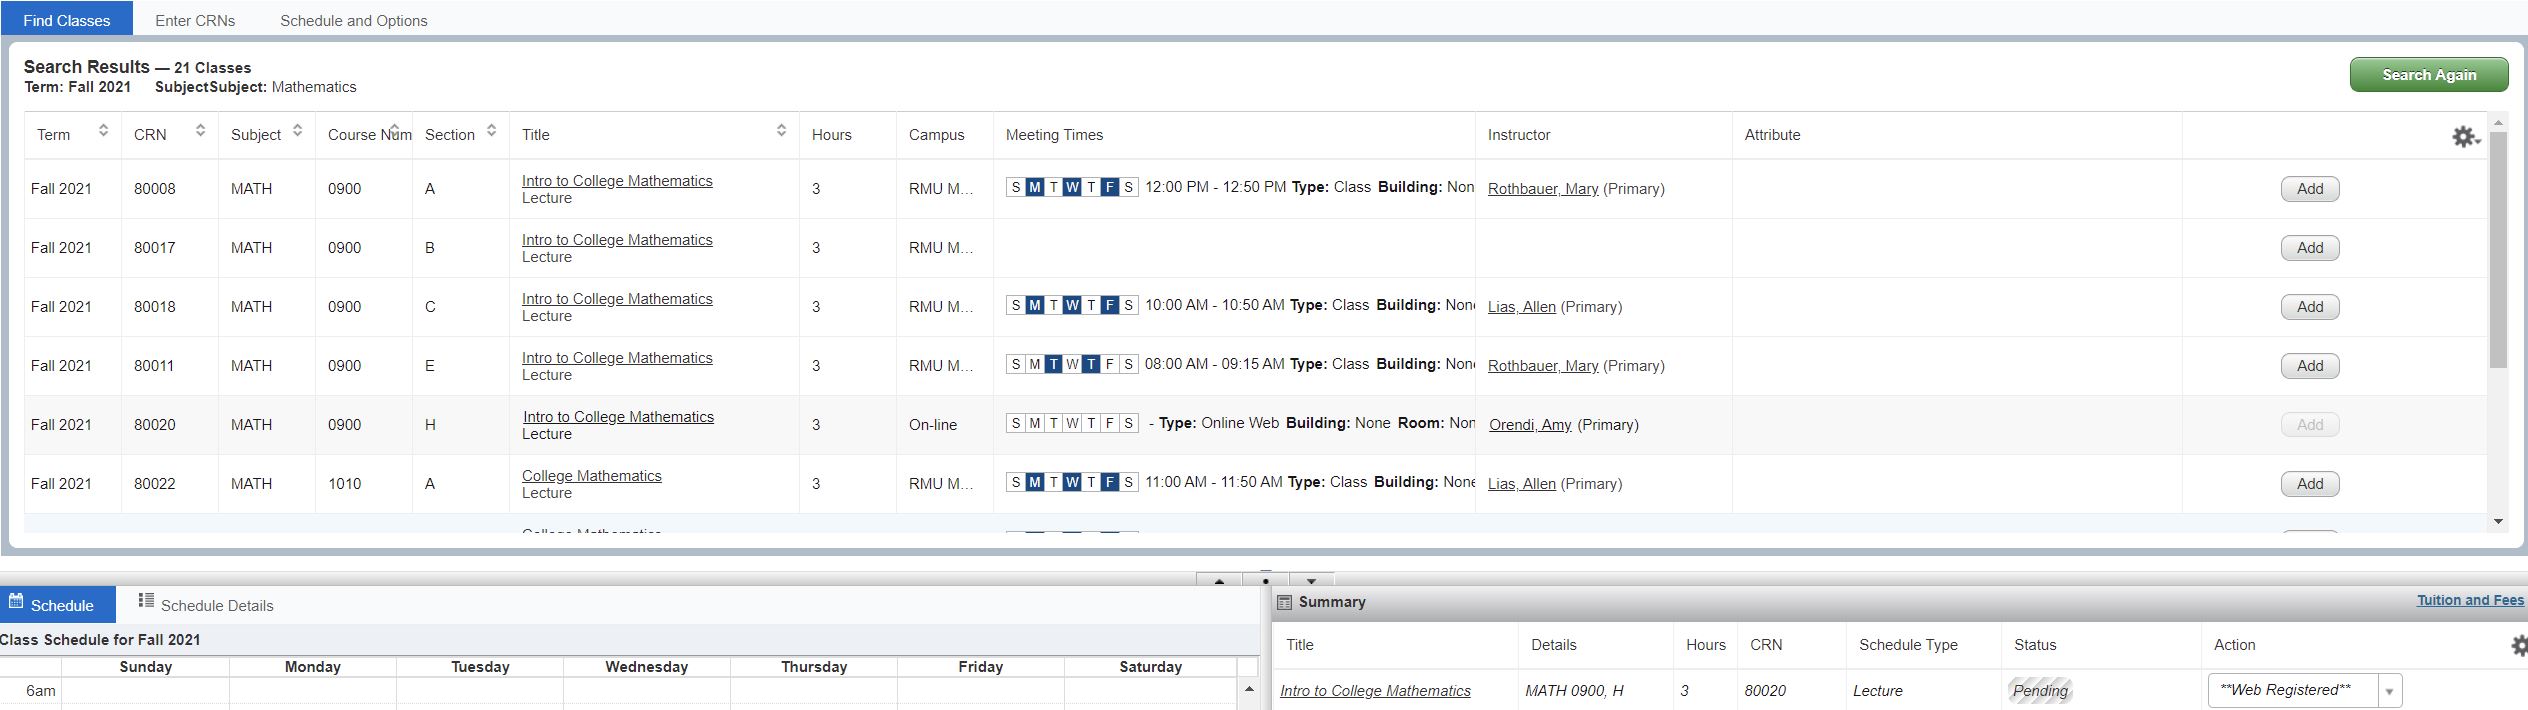Sort results by Title column arrows

pos(781,131)
